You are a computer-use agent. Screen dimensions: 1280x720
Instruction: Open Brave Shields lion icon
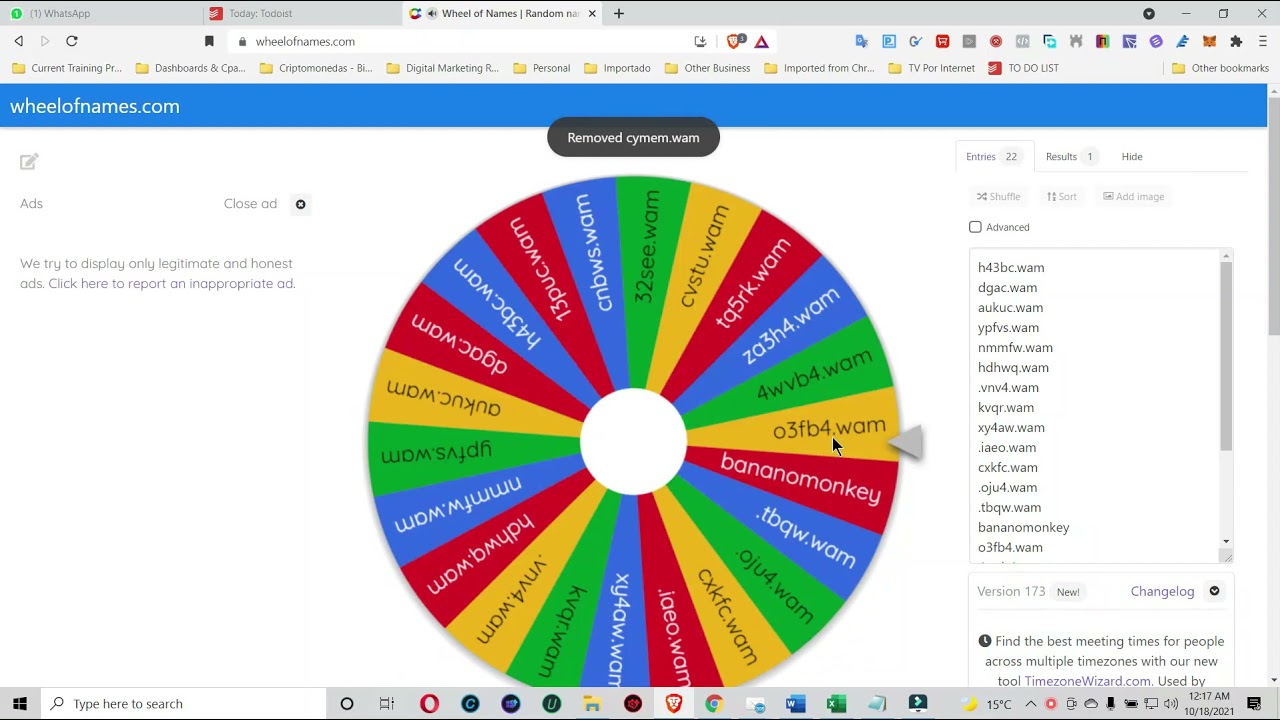pyautogui.click(x=735, y=41)
